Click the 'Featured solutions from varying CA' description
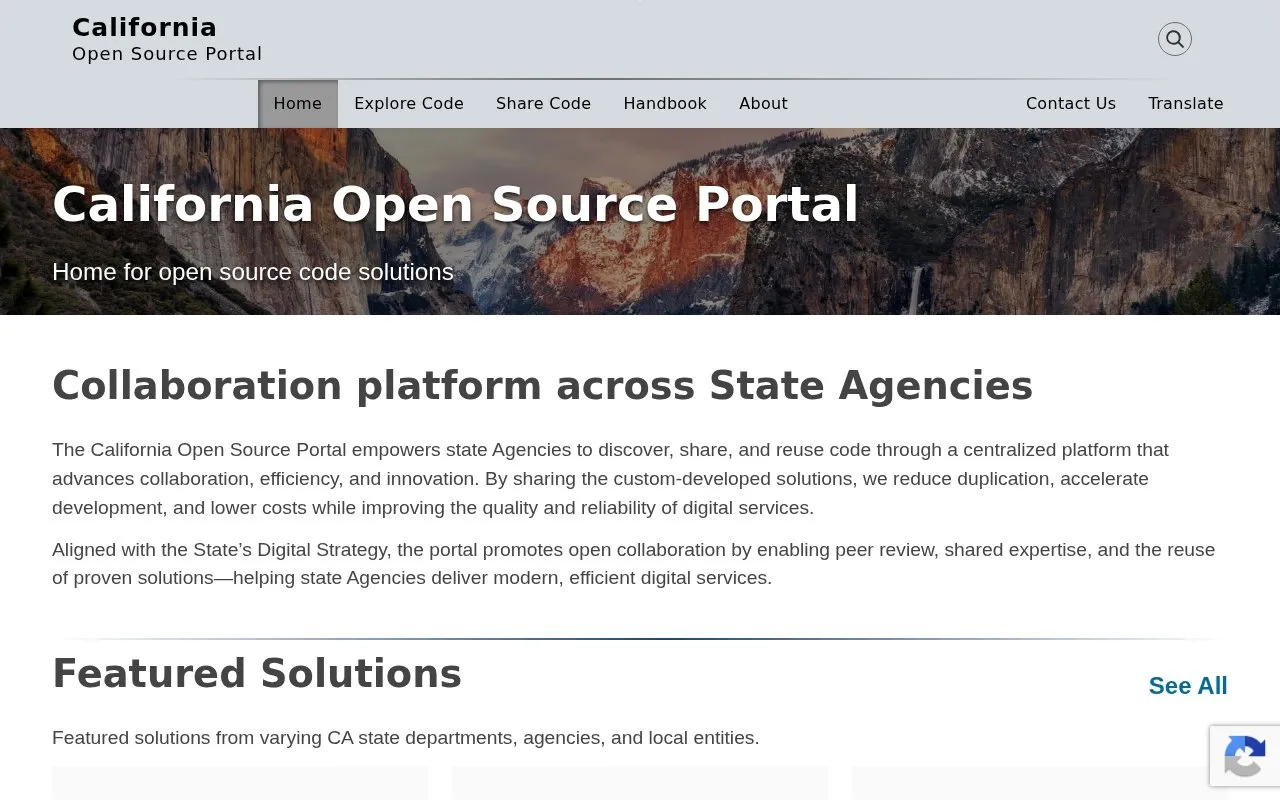This screenshot has width=1280, height=800. pyautogui.click(x=406, y=738)
